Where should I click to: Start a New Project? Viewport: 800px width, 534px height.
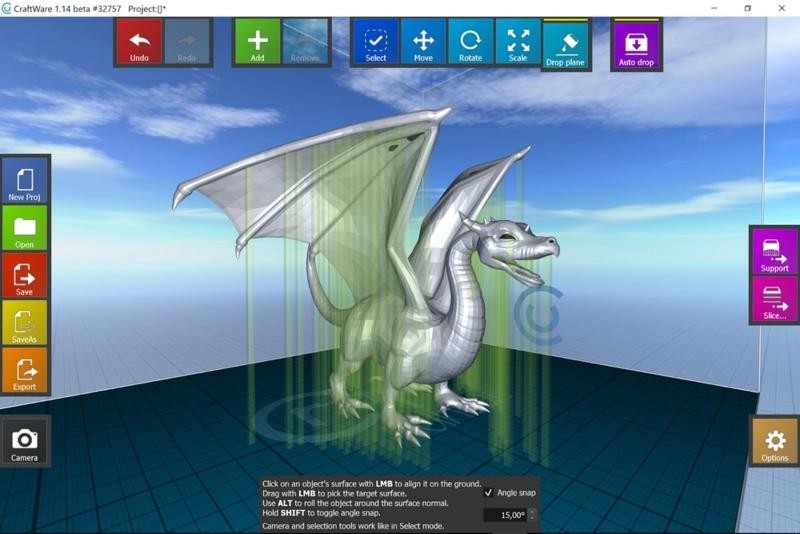[24, 181]
